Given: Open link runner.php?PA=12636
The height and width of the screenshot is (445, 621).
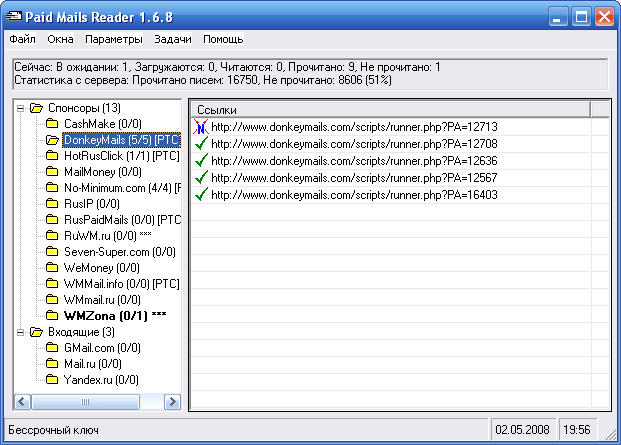Looking at the screenshot, I should point(354,161).
